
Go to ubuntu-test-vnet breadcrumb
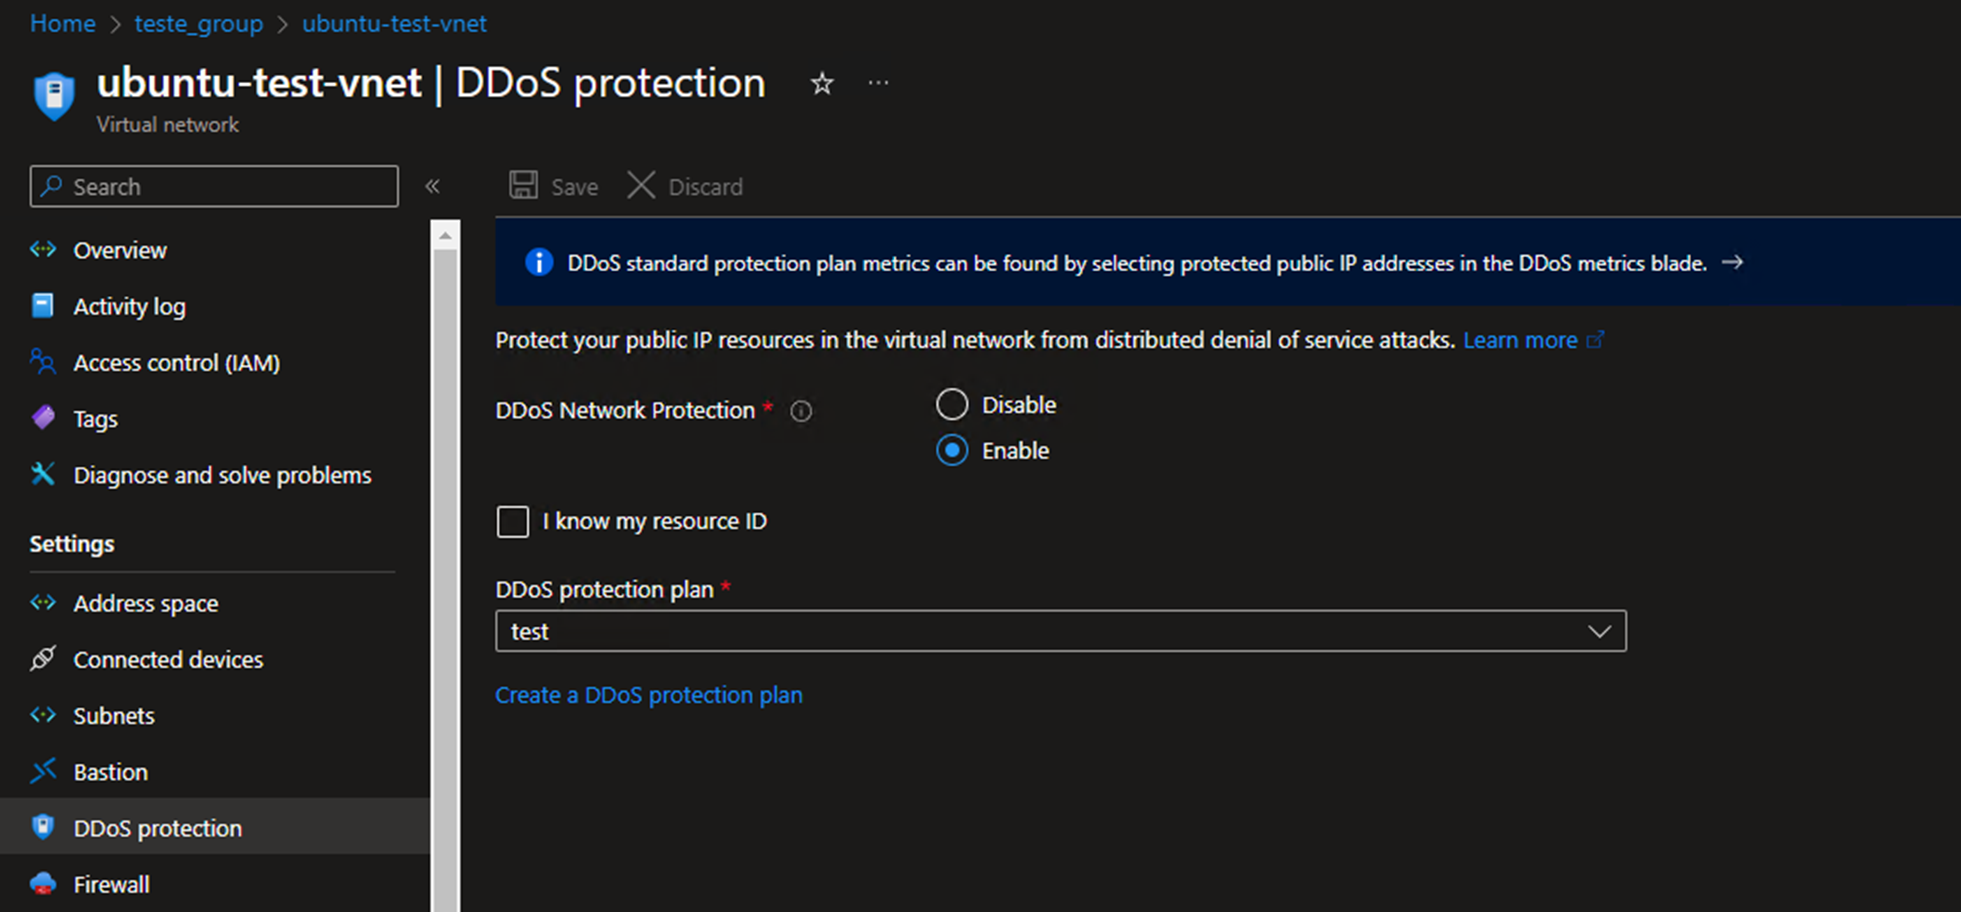(394, 23)
